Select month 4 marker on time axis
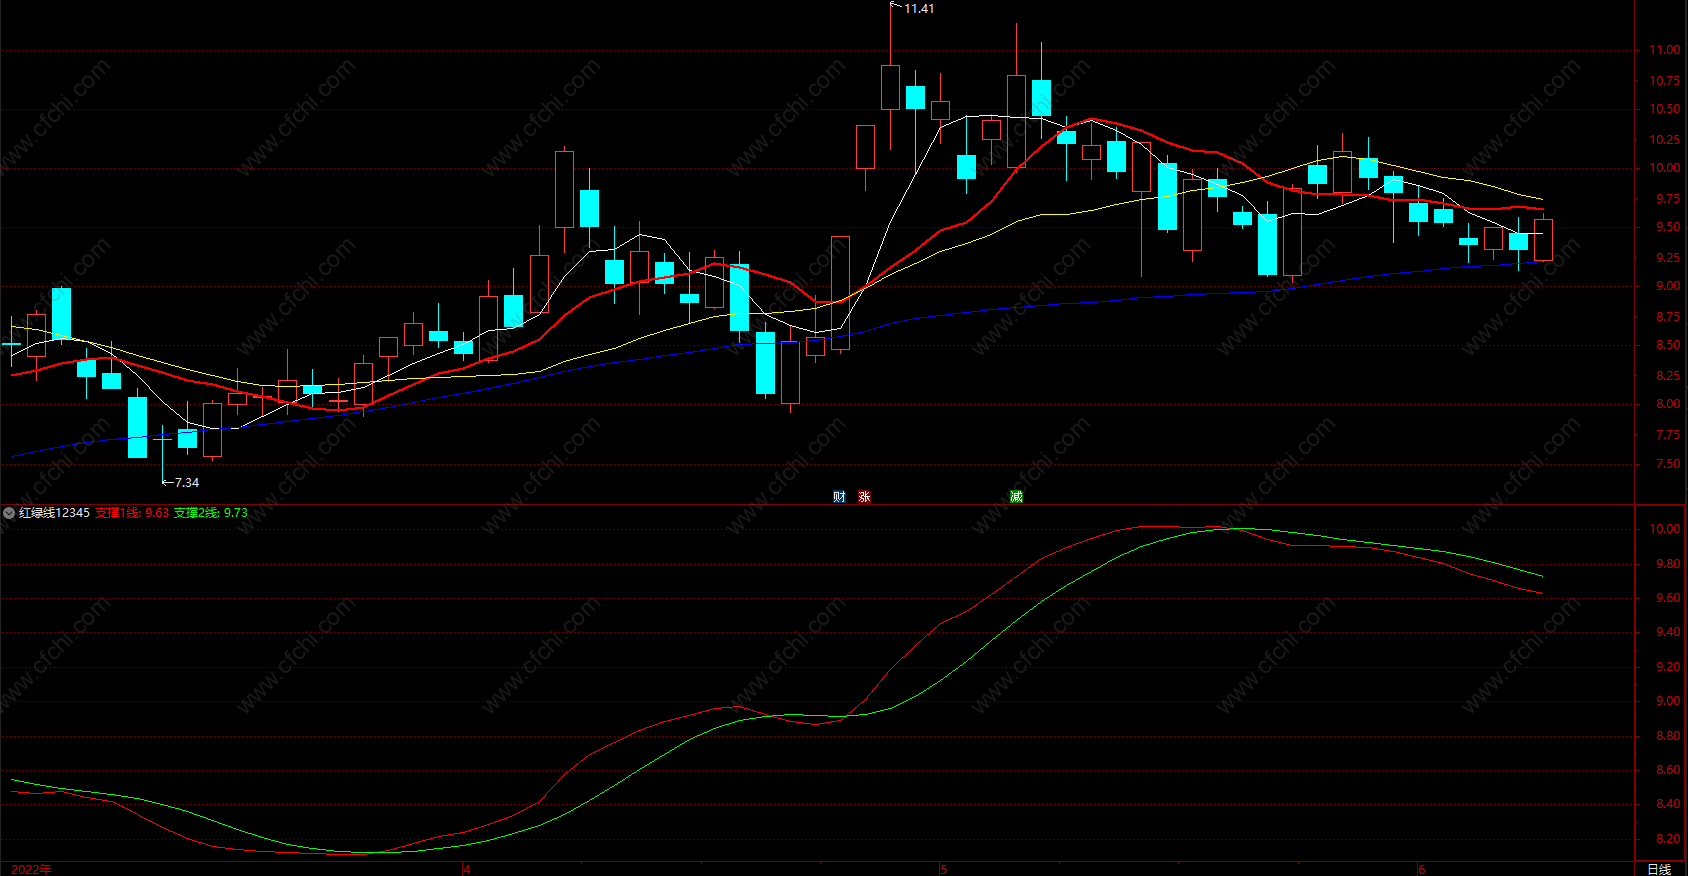The width and height of the screenshot is (1688, 876). point(466,869)
